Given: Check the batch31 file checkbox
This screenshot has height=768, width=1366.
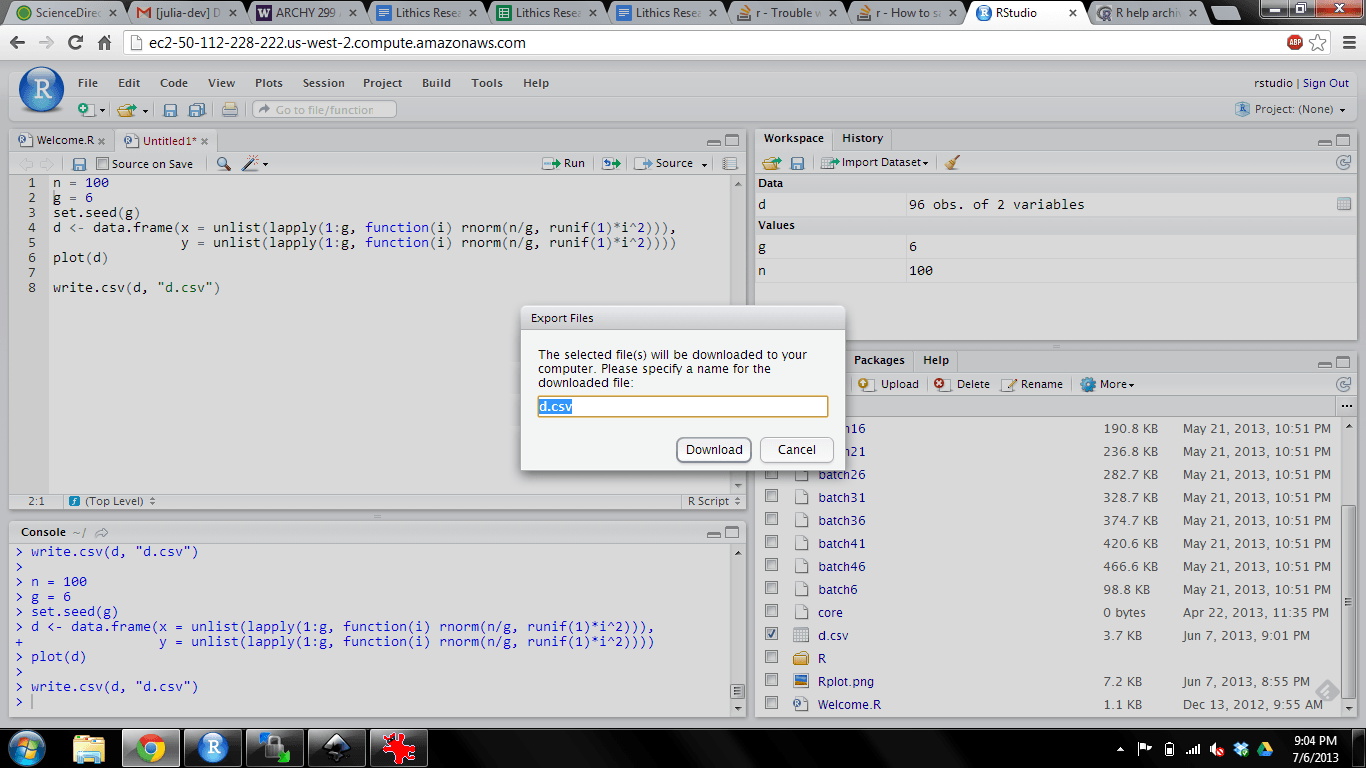Looking at the screenshot, I should click(771, 496).
